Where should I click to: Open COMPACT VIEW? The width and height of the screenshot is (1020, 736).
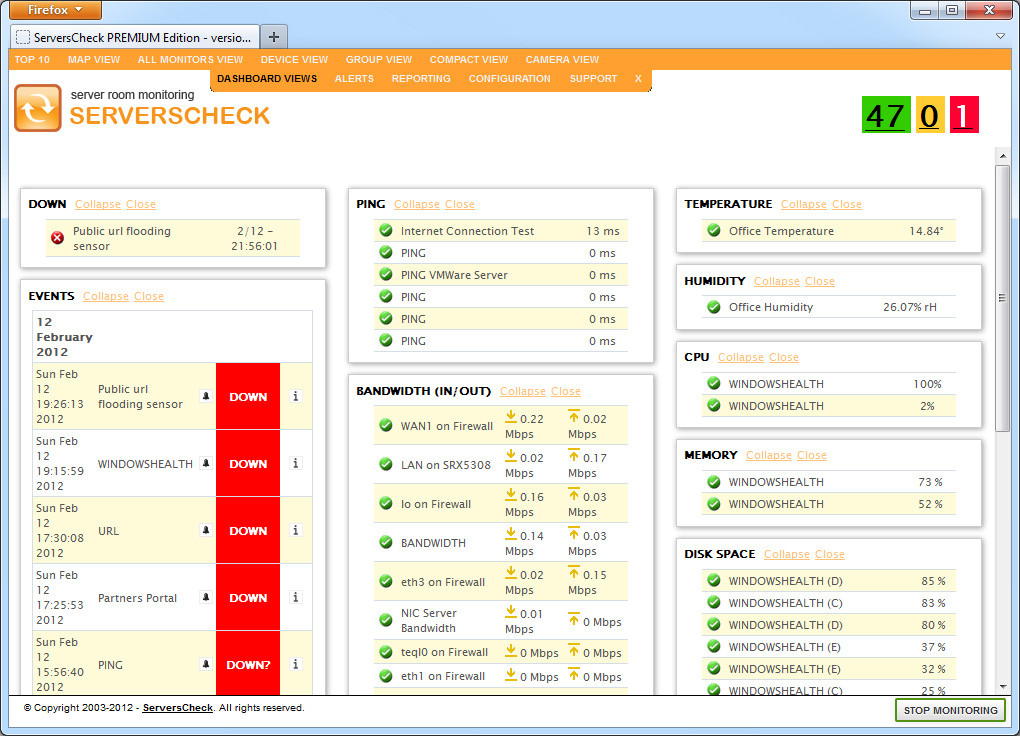pos(468,59)
